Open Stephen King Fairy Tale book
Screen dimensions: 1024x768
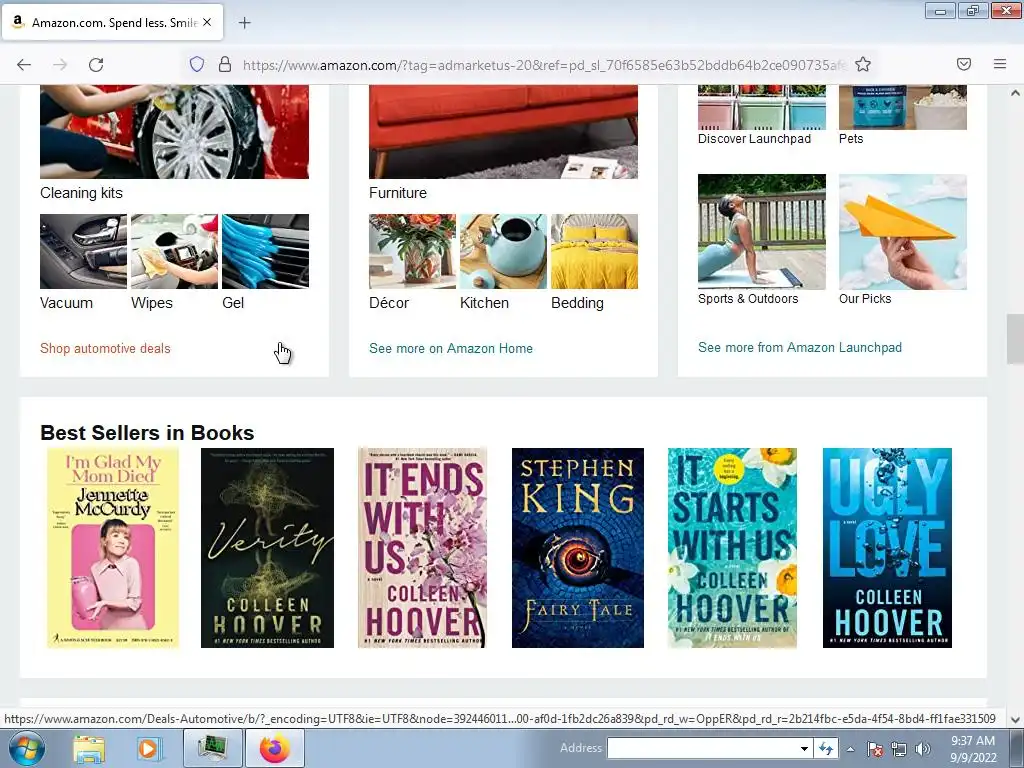(x=578, y=548)
